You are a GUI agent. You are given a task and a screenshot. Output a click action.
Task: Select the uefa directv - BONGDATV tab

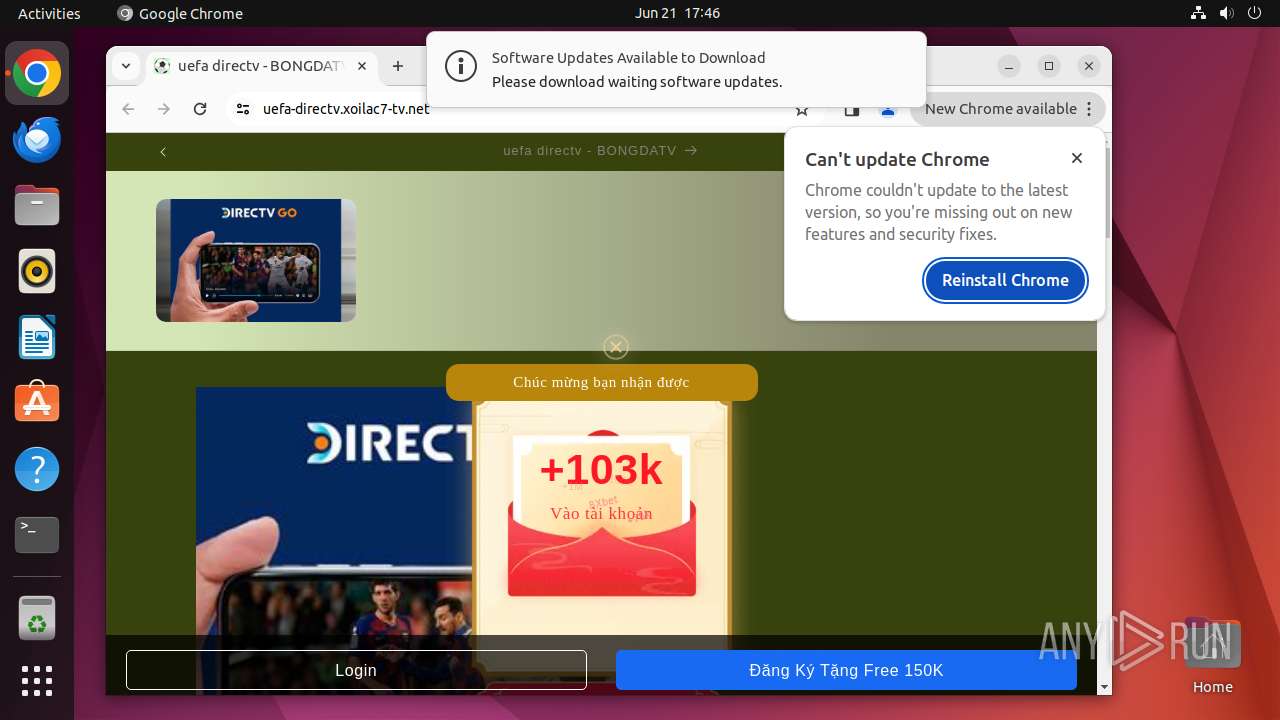[262, 66]
